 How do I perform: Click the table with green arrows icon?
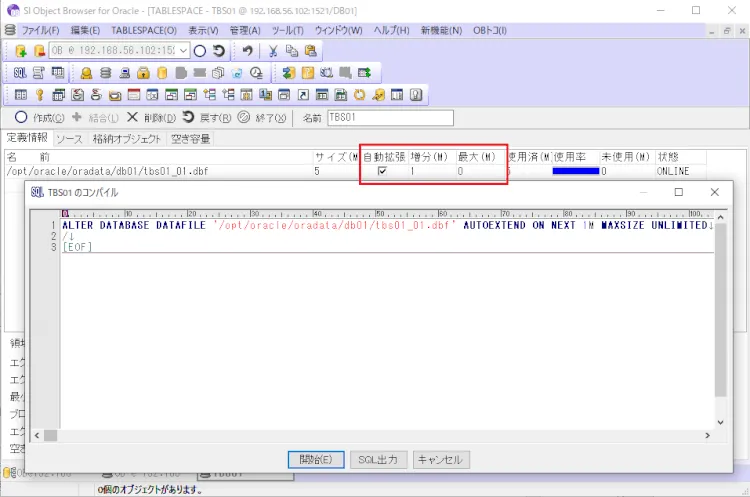pos(364,73)
